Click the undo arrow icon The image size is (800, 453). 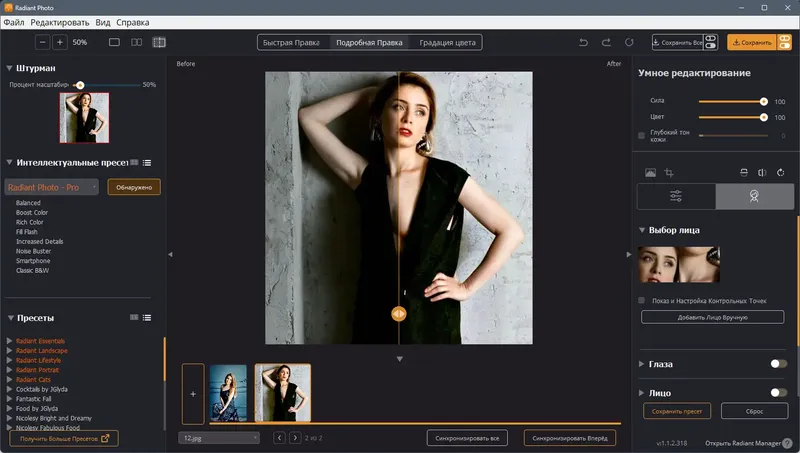point(584,42)
